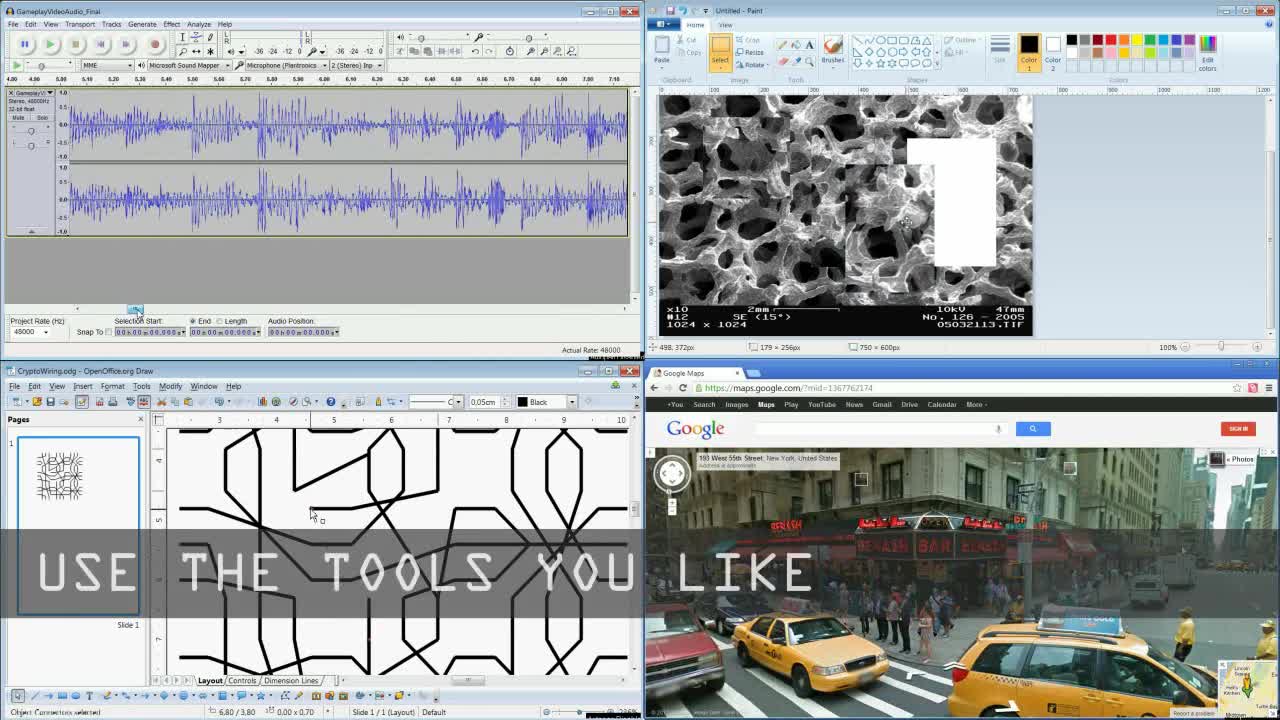Screen dimensions: 1280x720
Task: Click the Save icon in OpenOffice Draw
Action: [x=50, y=402]
